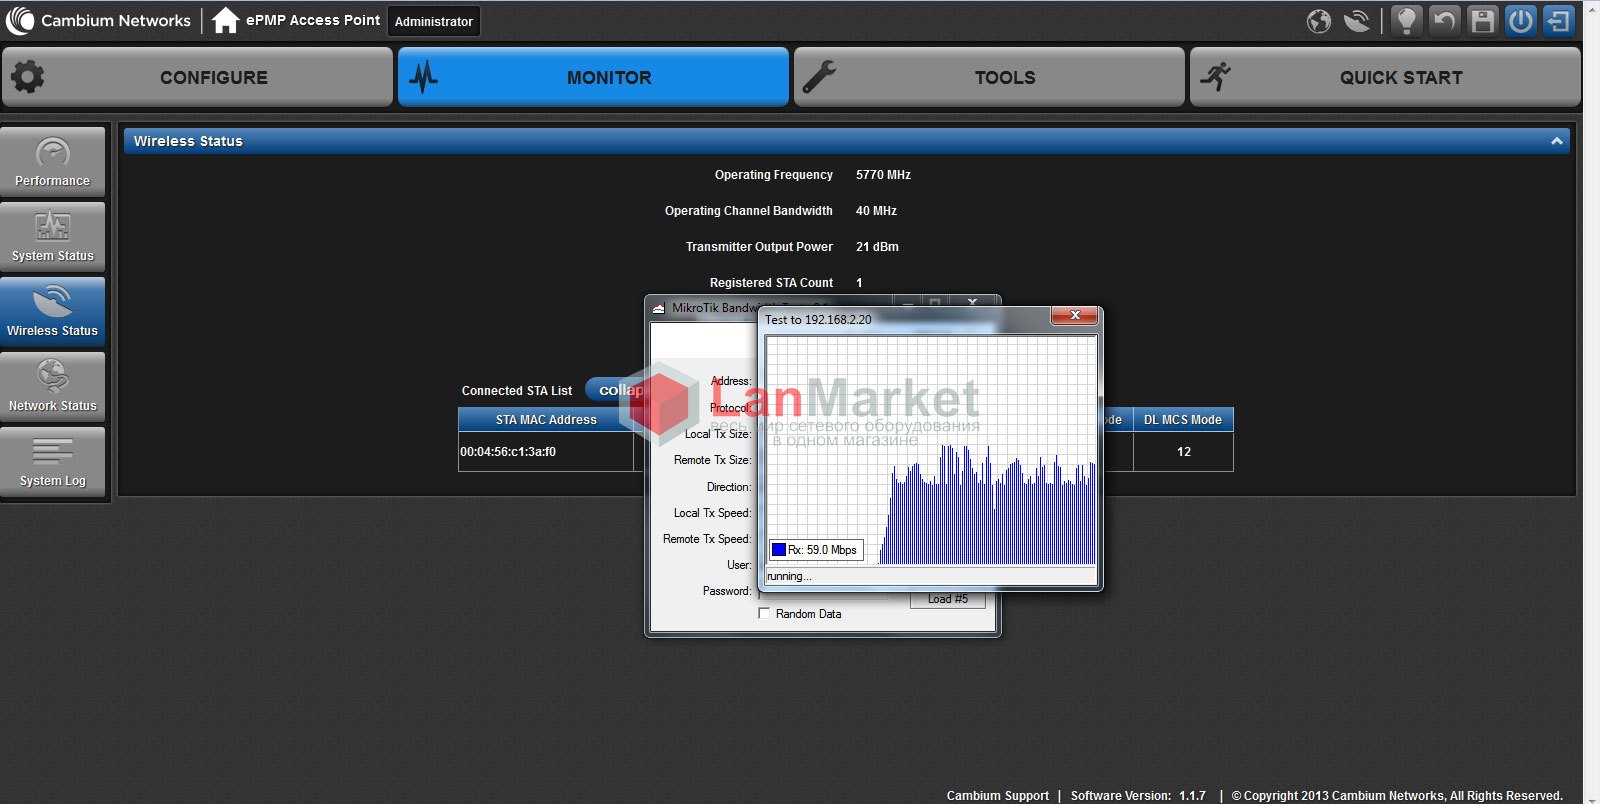
Task: Click the Cambium home icon
Action: click(226, 20)
